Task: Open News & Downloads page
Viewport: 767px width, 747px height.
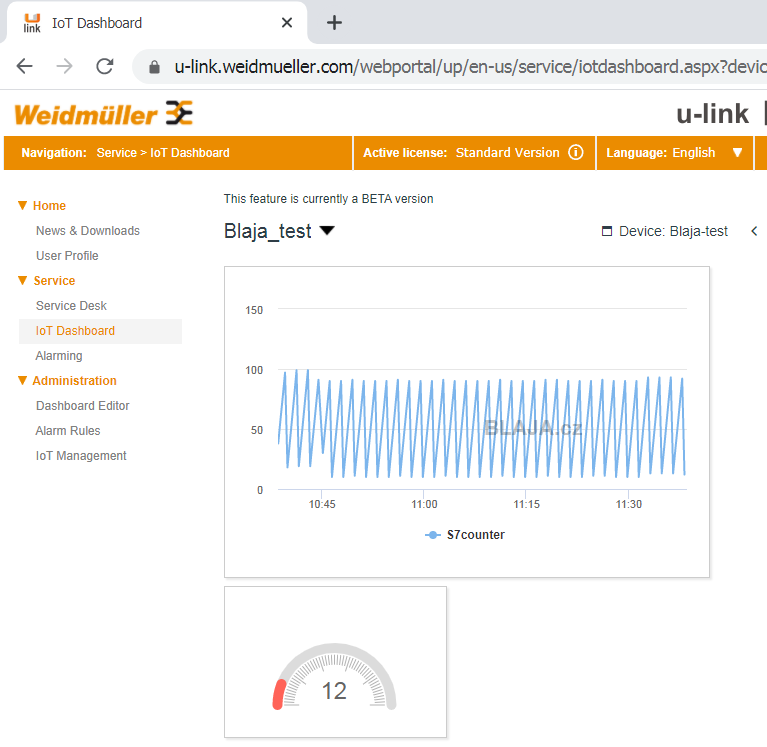Action: [x=88, y=230]
